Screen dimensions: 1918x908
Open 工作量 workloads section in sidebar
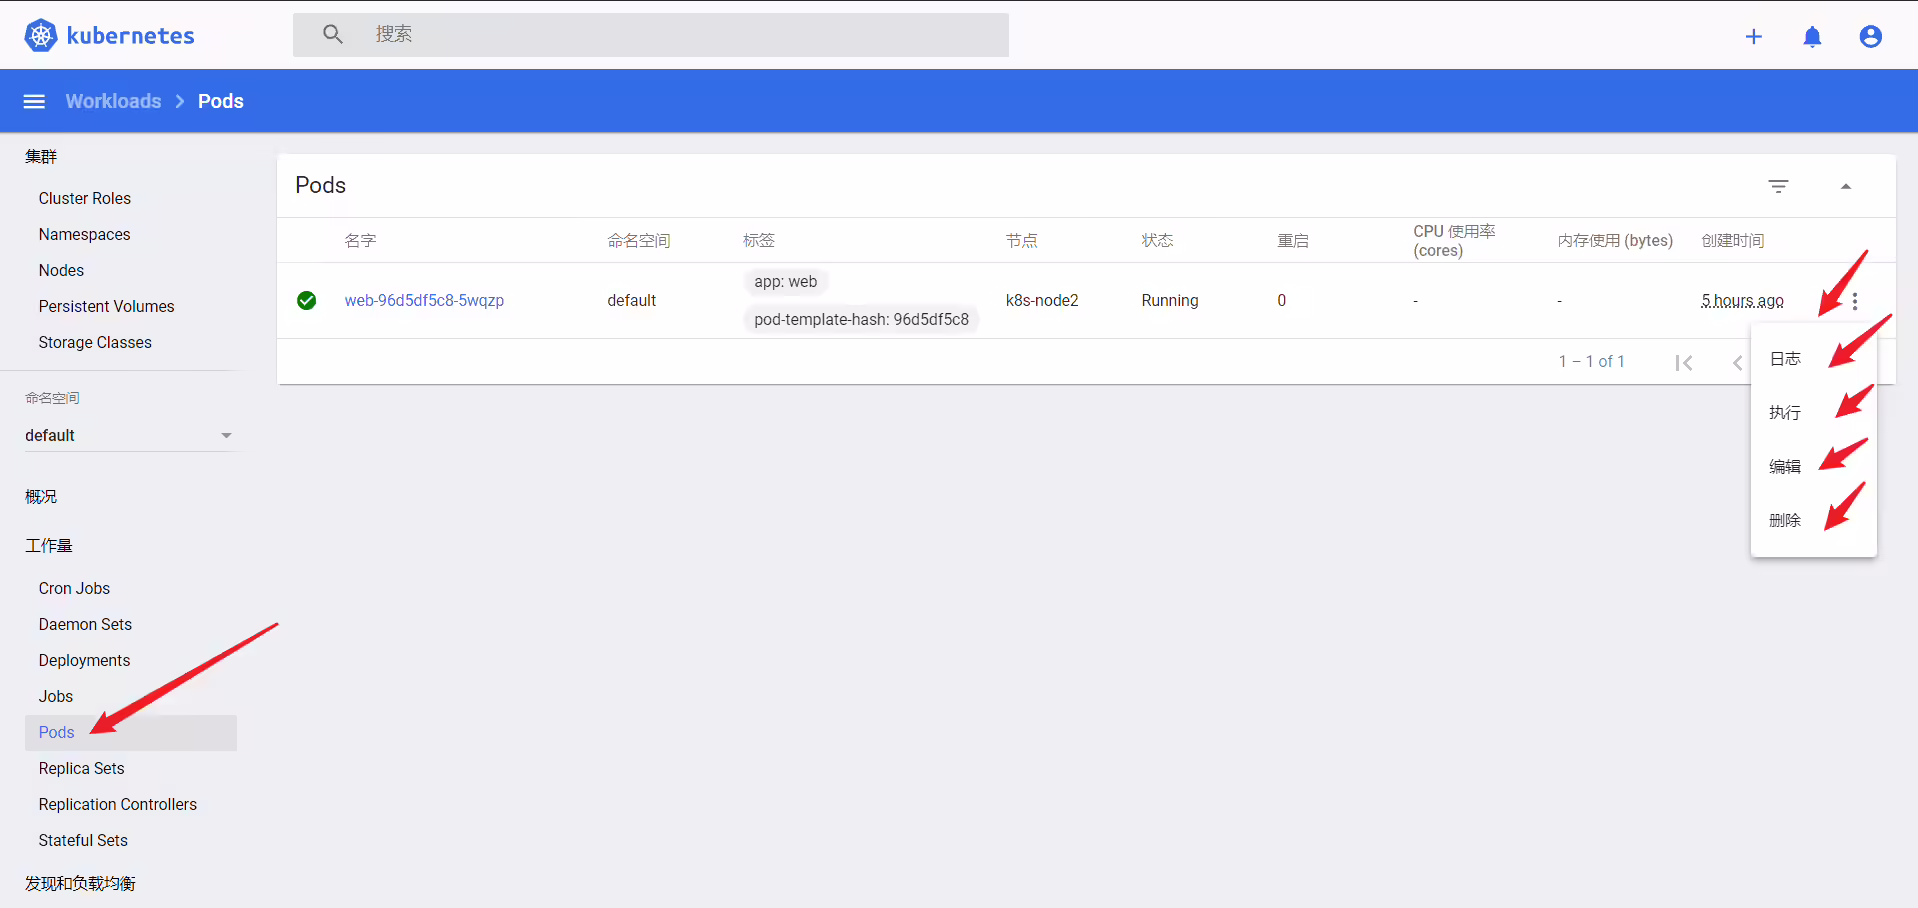49,545
